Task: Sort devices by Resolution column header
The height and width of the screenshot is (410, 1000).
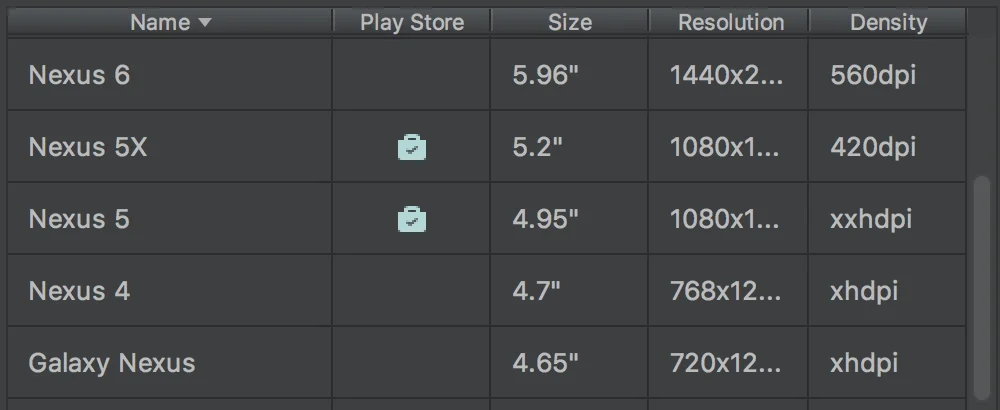Action: [730, 22]
